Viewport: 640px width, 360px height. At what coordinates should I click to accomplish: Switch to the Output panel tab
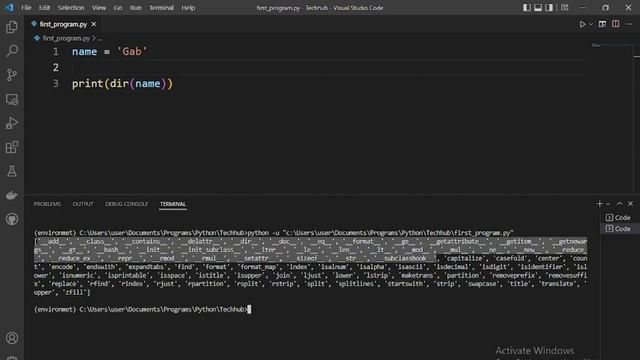[83, 204]
